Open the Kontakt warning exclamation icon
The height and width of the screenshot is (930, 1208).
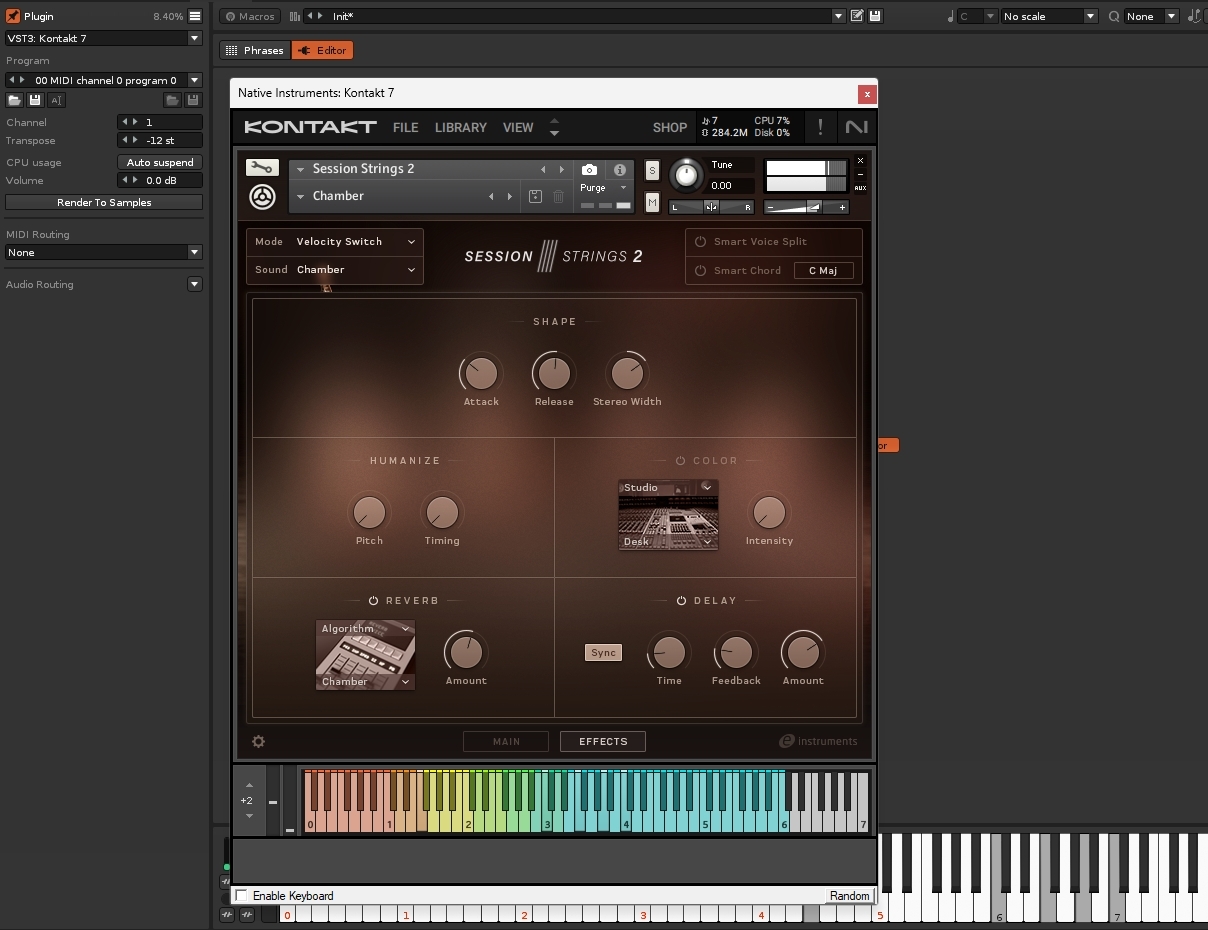[820, 127]
